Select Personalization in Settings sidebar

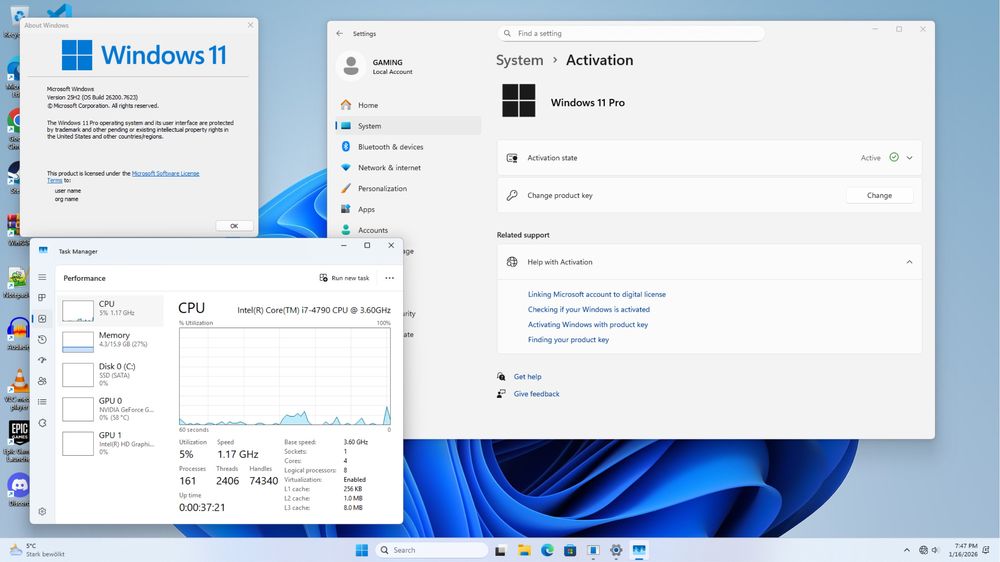tap(382, 188)
